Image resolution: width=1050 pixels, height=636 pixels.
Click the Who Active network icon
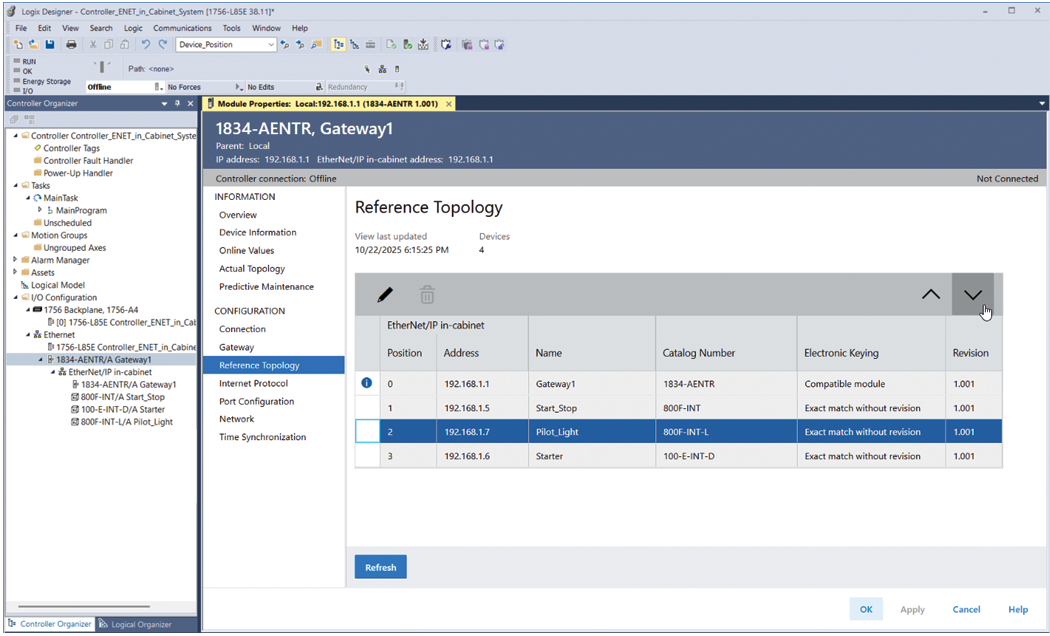[382, 69]
